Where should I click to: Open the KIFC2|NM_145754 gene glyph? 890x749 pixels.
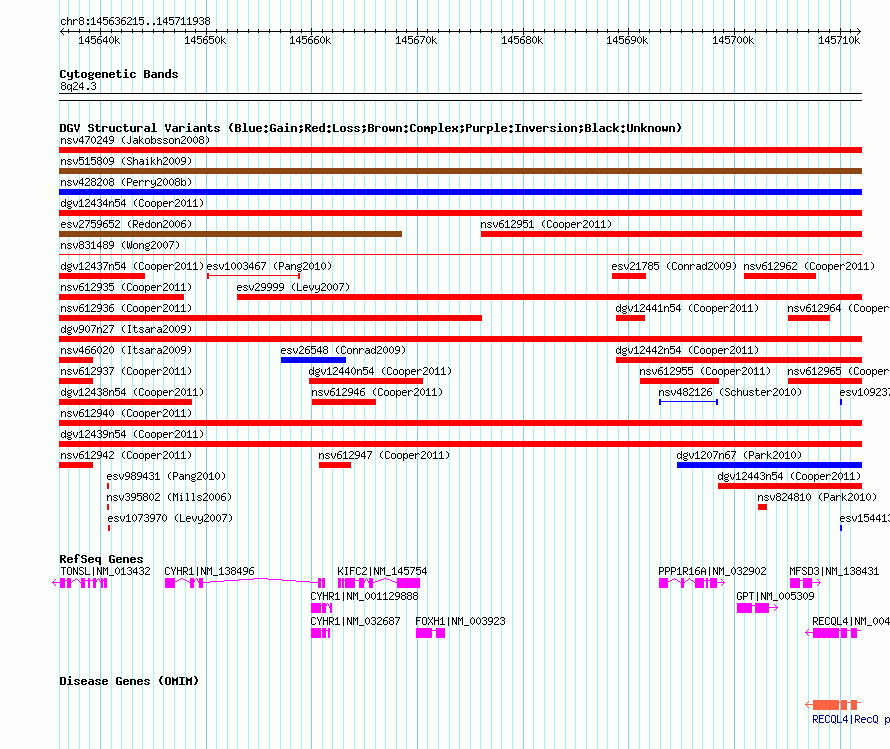(379, 583)
